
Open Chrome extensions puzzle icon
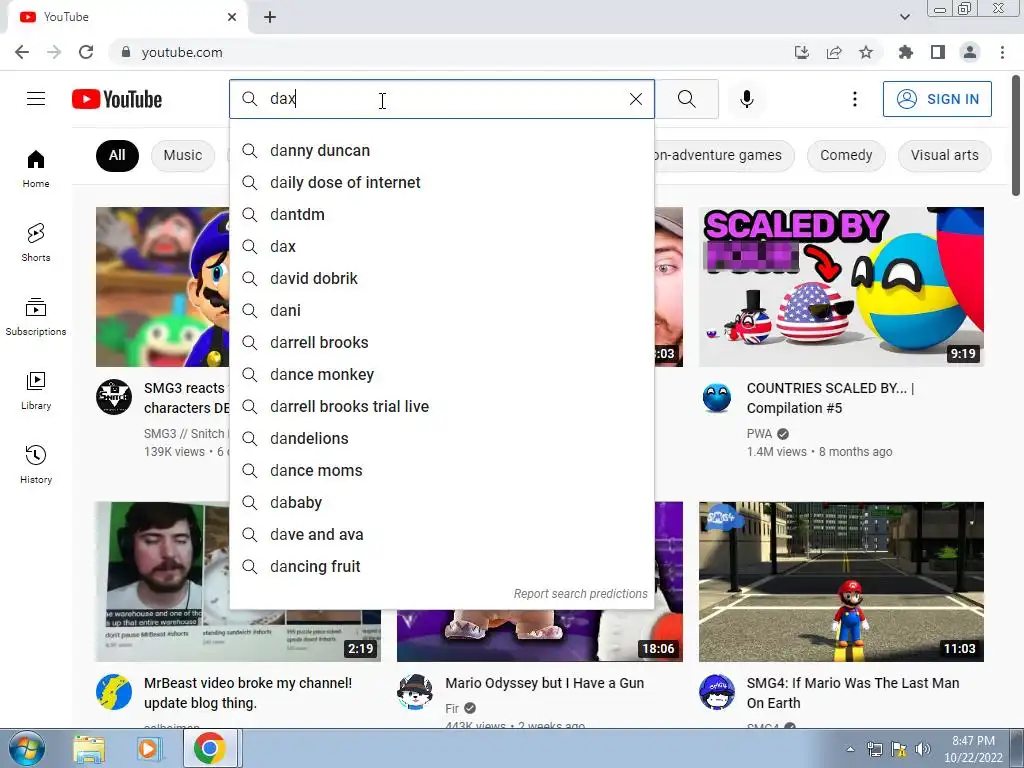pos(906,52)
